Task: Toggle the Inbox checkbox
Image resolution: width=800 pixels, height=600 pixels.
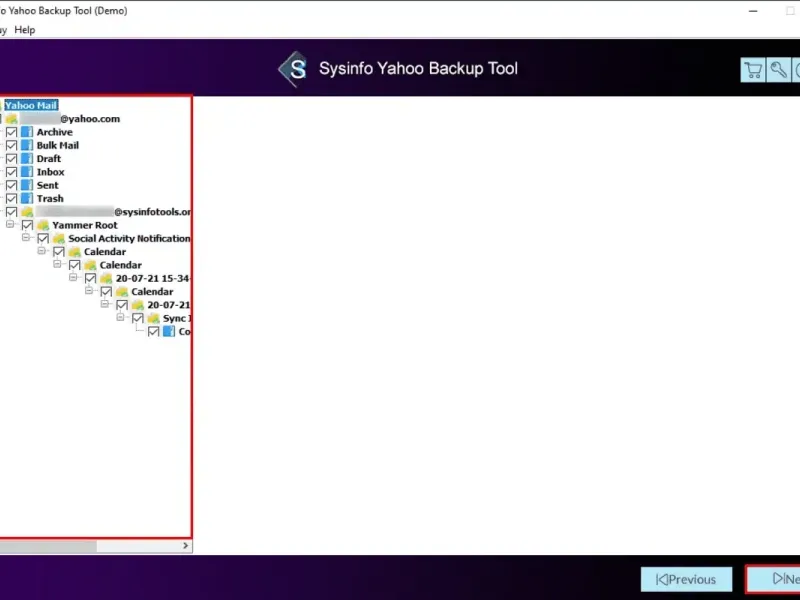Action: (x=11, y=172)
